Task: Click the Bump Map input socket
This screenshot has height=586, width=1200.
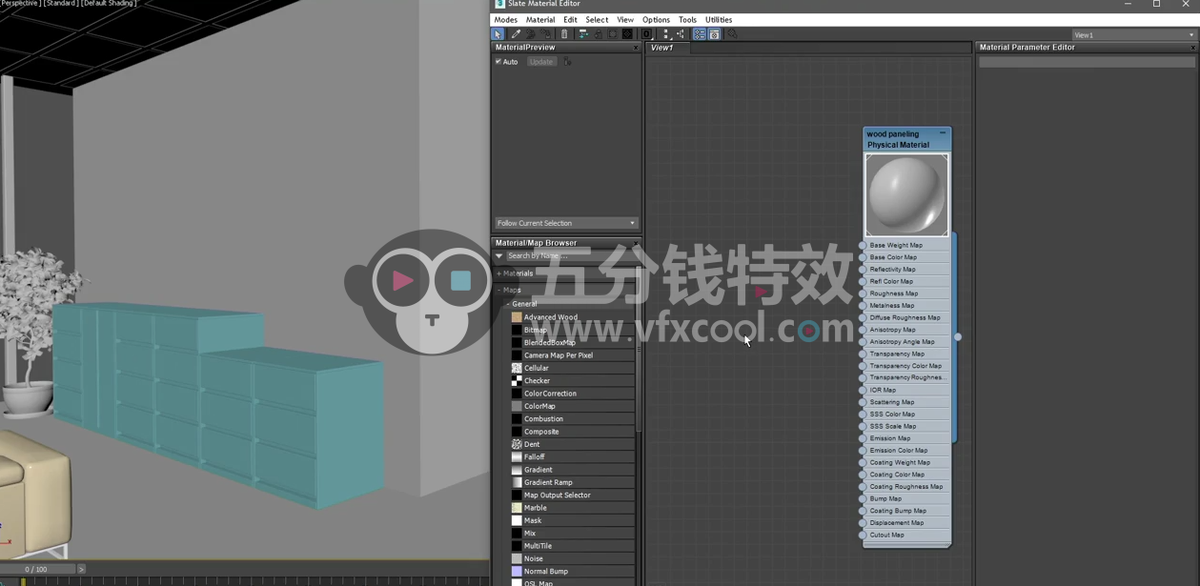Action: coord(863,498)
